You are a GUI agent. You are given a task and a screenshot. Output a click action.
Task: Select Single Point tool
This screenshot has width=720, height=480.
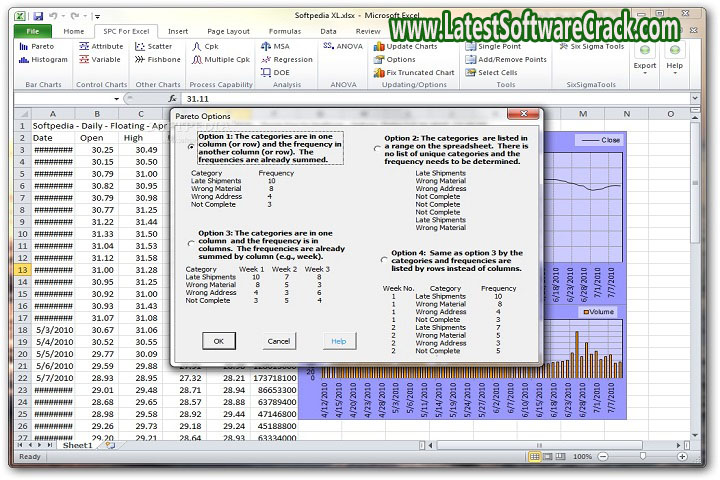pos(493,46)
